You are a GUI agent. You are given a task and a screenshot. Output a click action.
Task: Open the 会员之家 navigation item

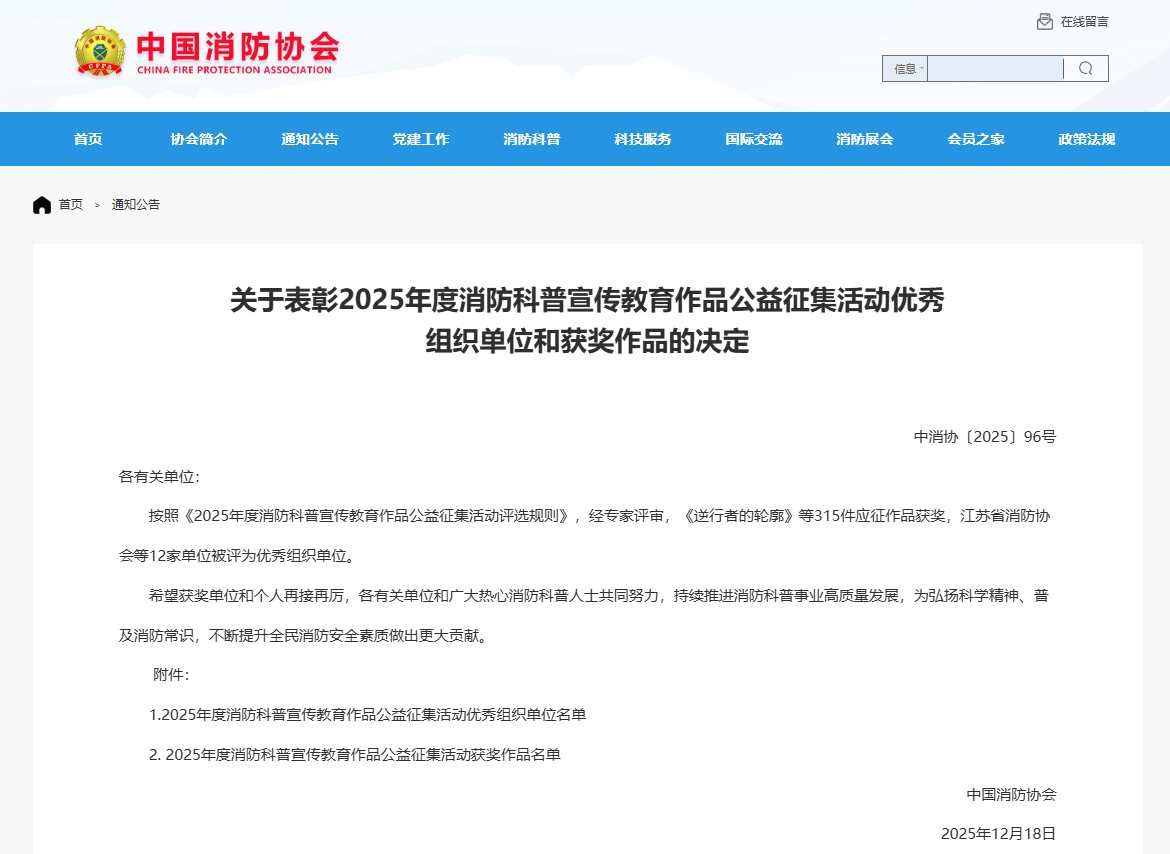click(x=976, y=139)
